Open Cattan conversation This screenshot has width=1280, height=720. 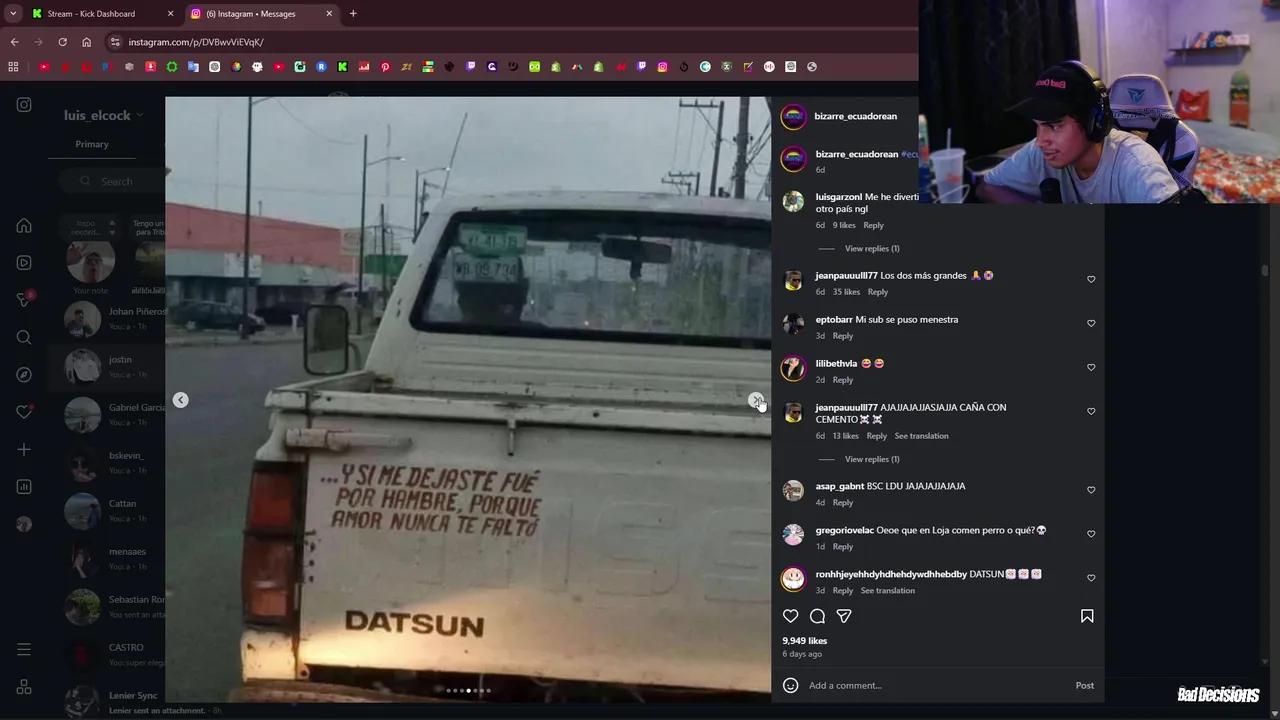point(107,510)
